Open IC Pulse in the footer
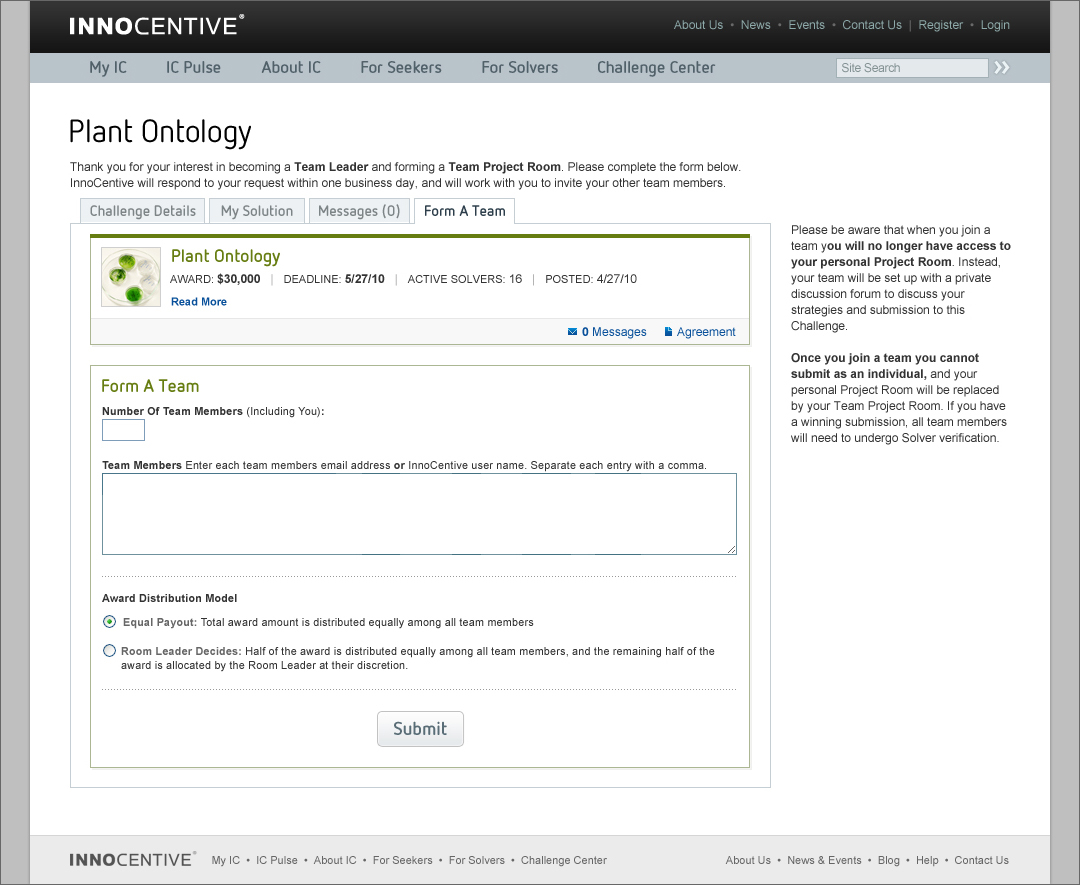This screenshot has height=885, width=1080. [x=277, y=860]
